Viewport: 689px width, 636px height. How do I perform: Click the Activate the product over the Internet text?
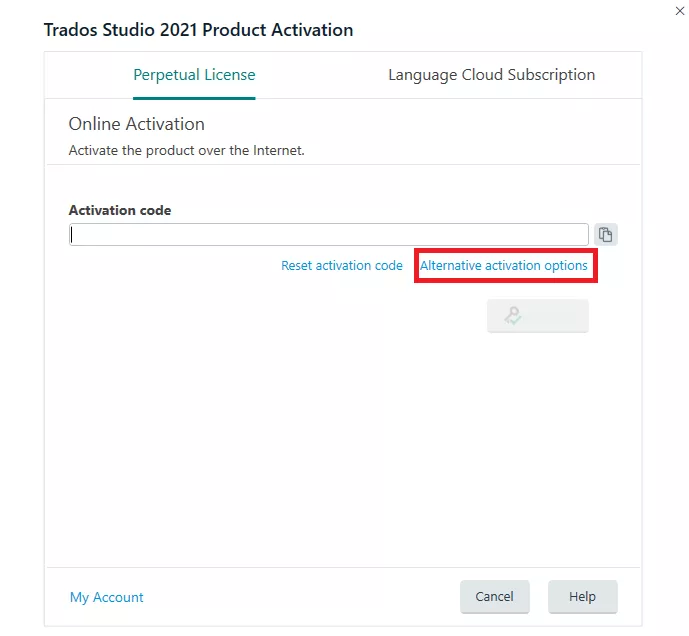[187, 150]
